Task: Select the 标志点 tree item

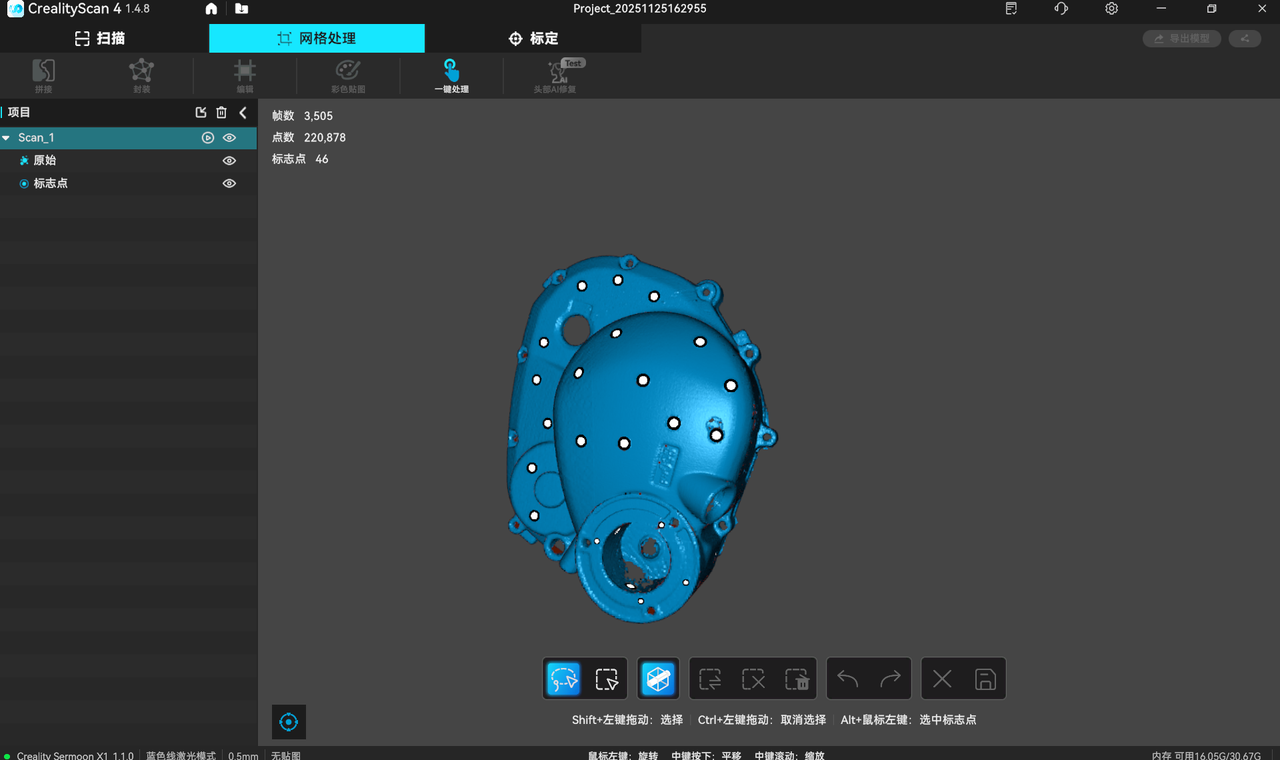Action: click(x=50, y=184)
